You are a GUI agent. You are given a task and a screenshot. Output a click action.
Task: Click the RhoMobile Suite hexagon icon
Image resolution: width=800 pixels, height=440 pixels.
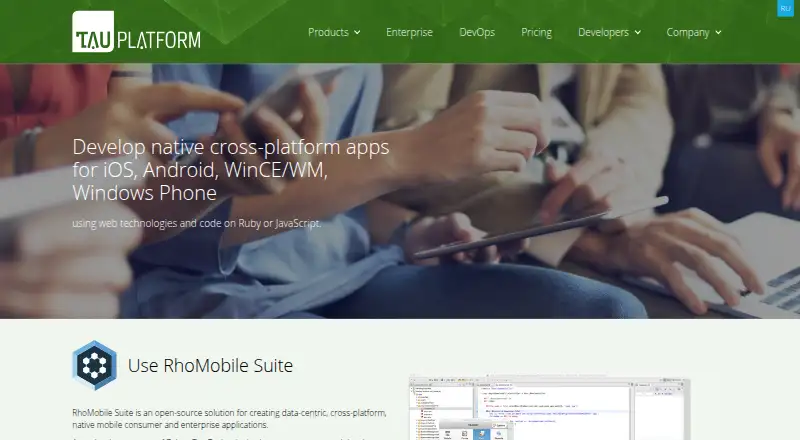pyautogui.click(x=94, y=365)
